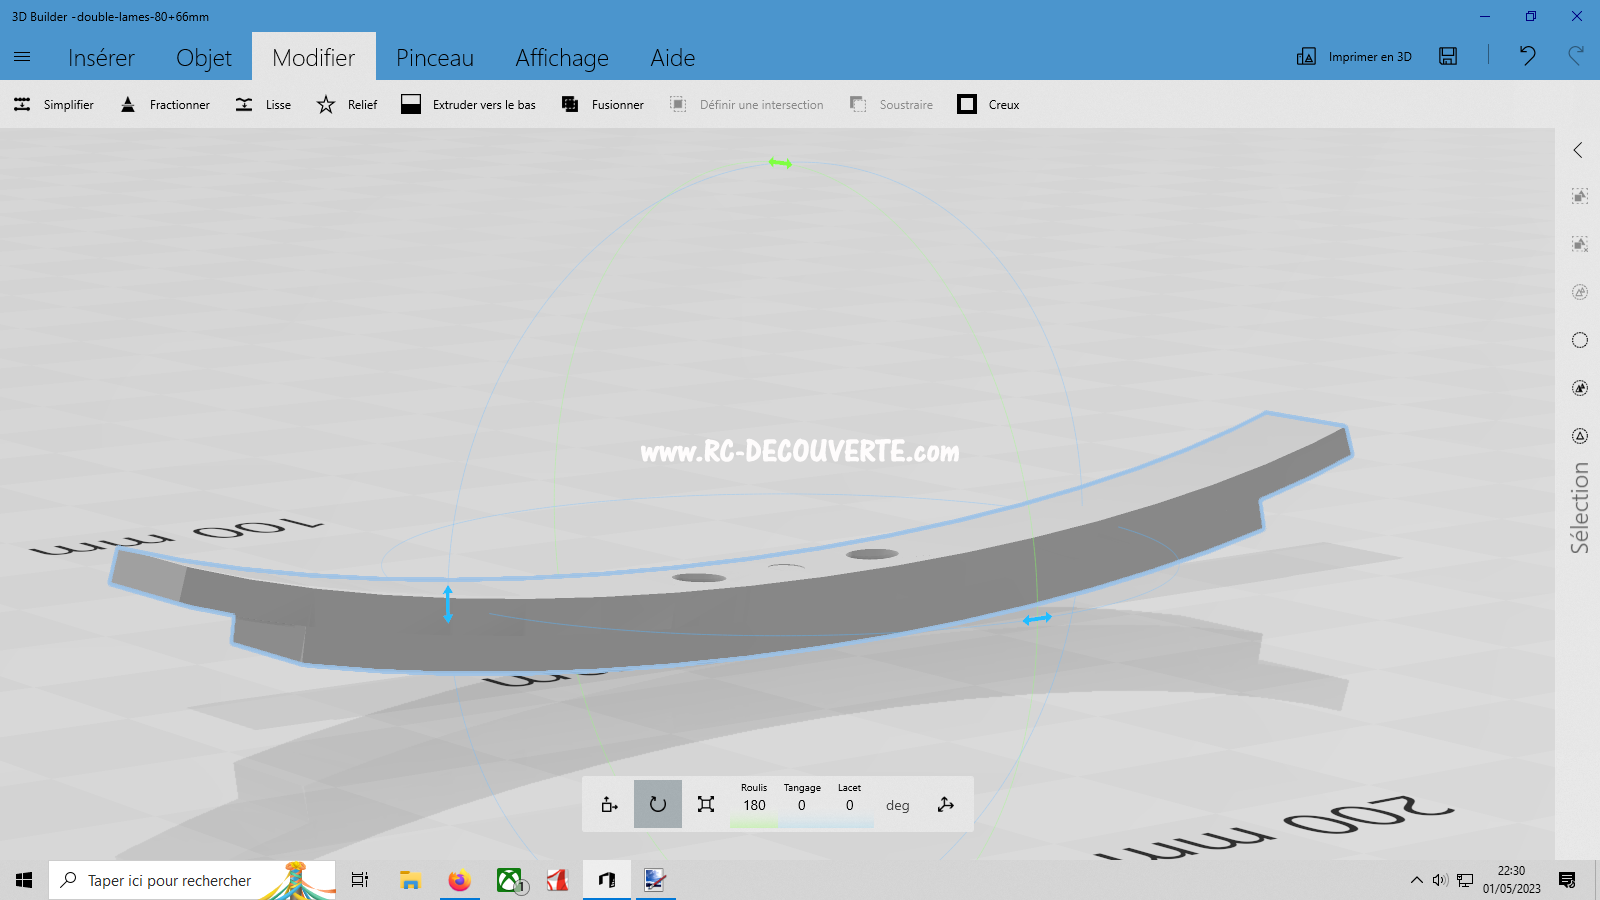Image resolution: width=1600 pixels, height=900 pixels.
Task: Click the Soustraire tool
Action: tap(891, 104)
